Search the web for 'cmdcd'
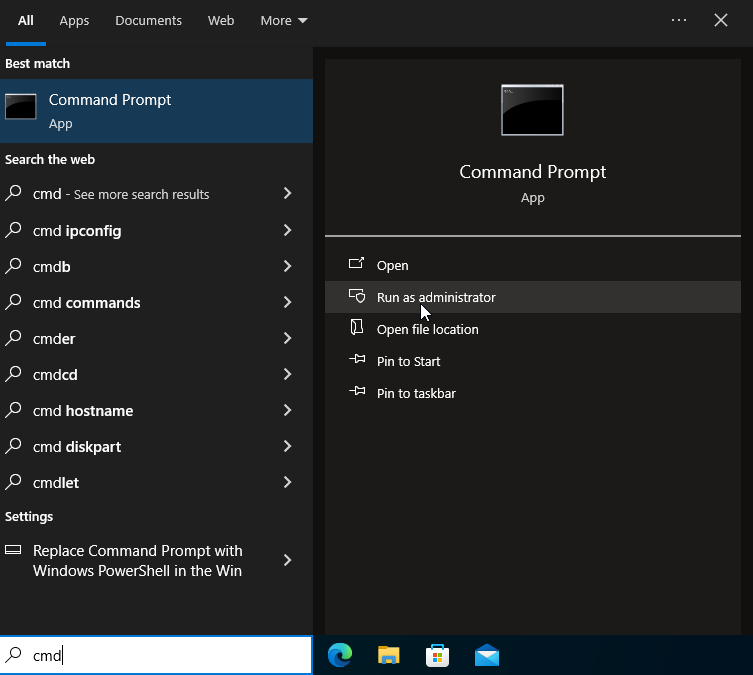The image size is (753, 675). [156, 374]
